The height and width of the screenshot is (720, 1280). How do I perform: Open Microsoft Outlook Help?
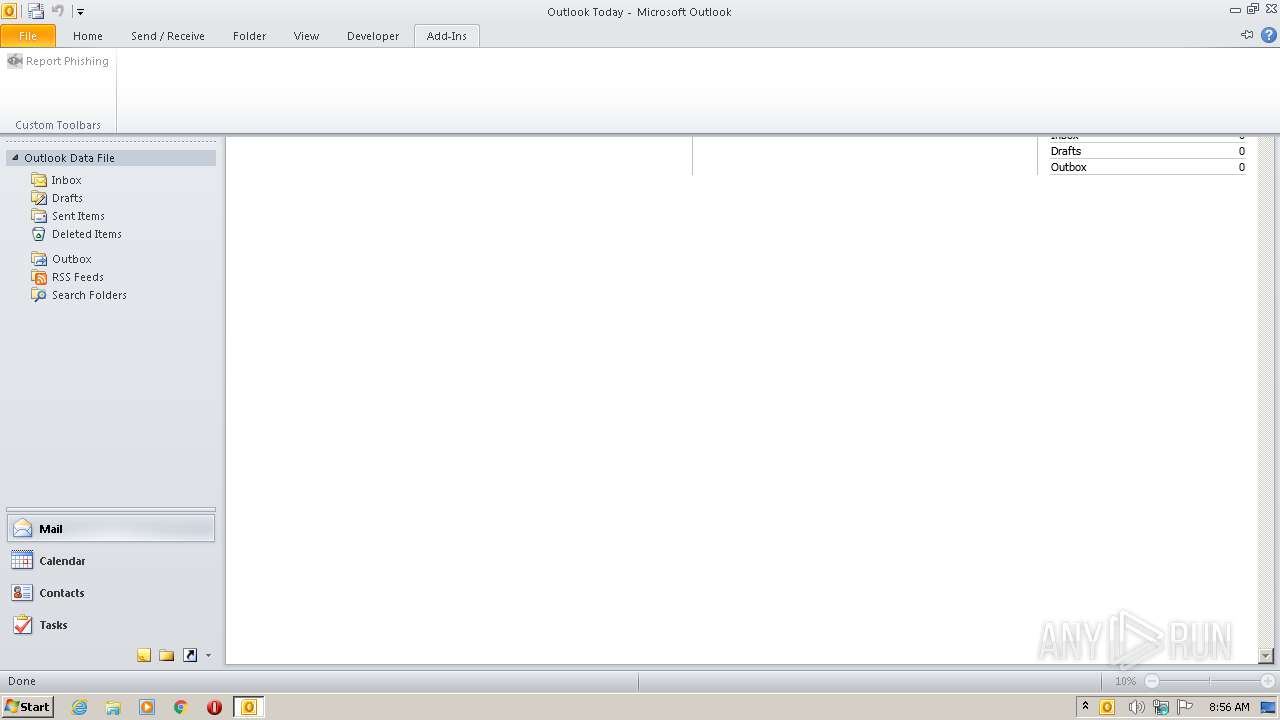point(1269,35)
